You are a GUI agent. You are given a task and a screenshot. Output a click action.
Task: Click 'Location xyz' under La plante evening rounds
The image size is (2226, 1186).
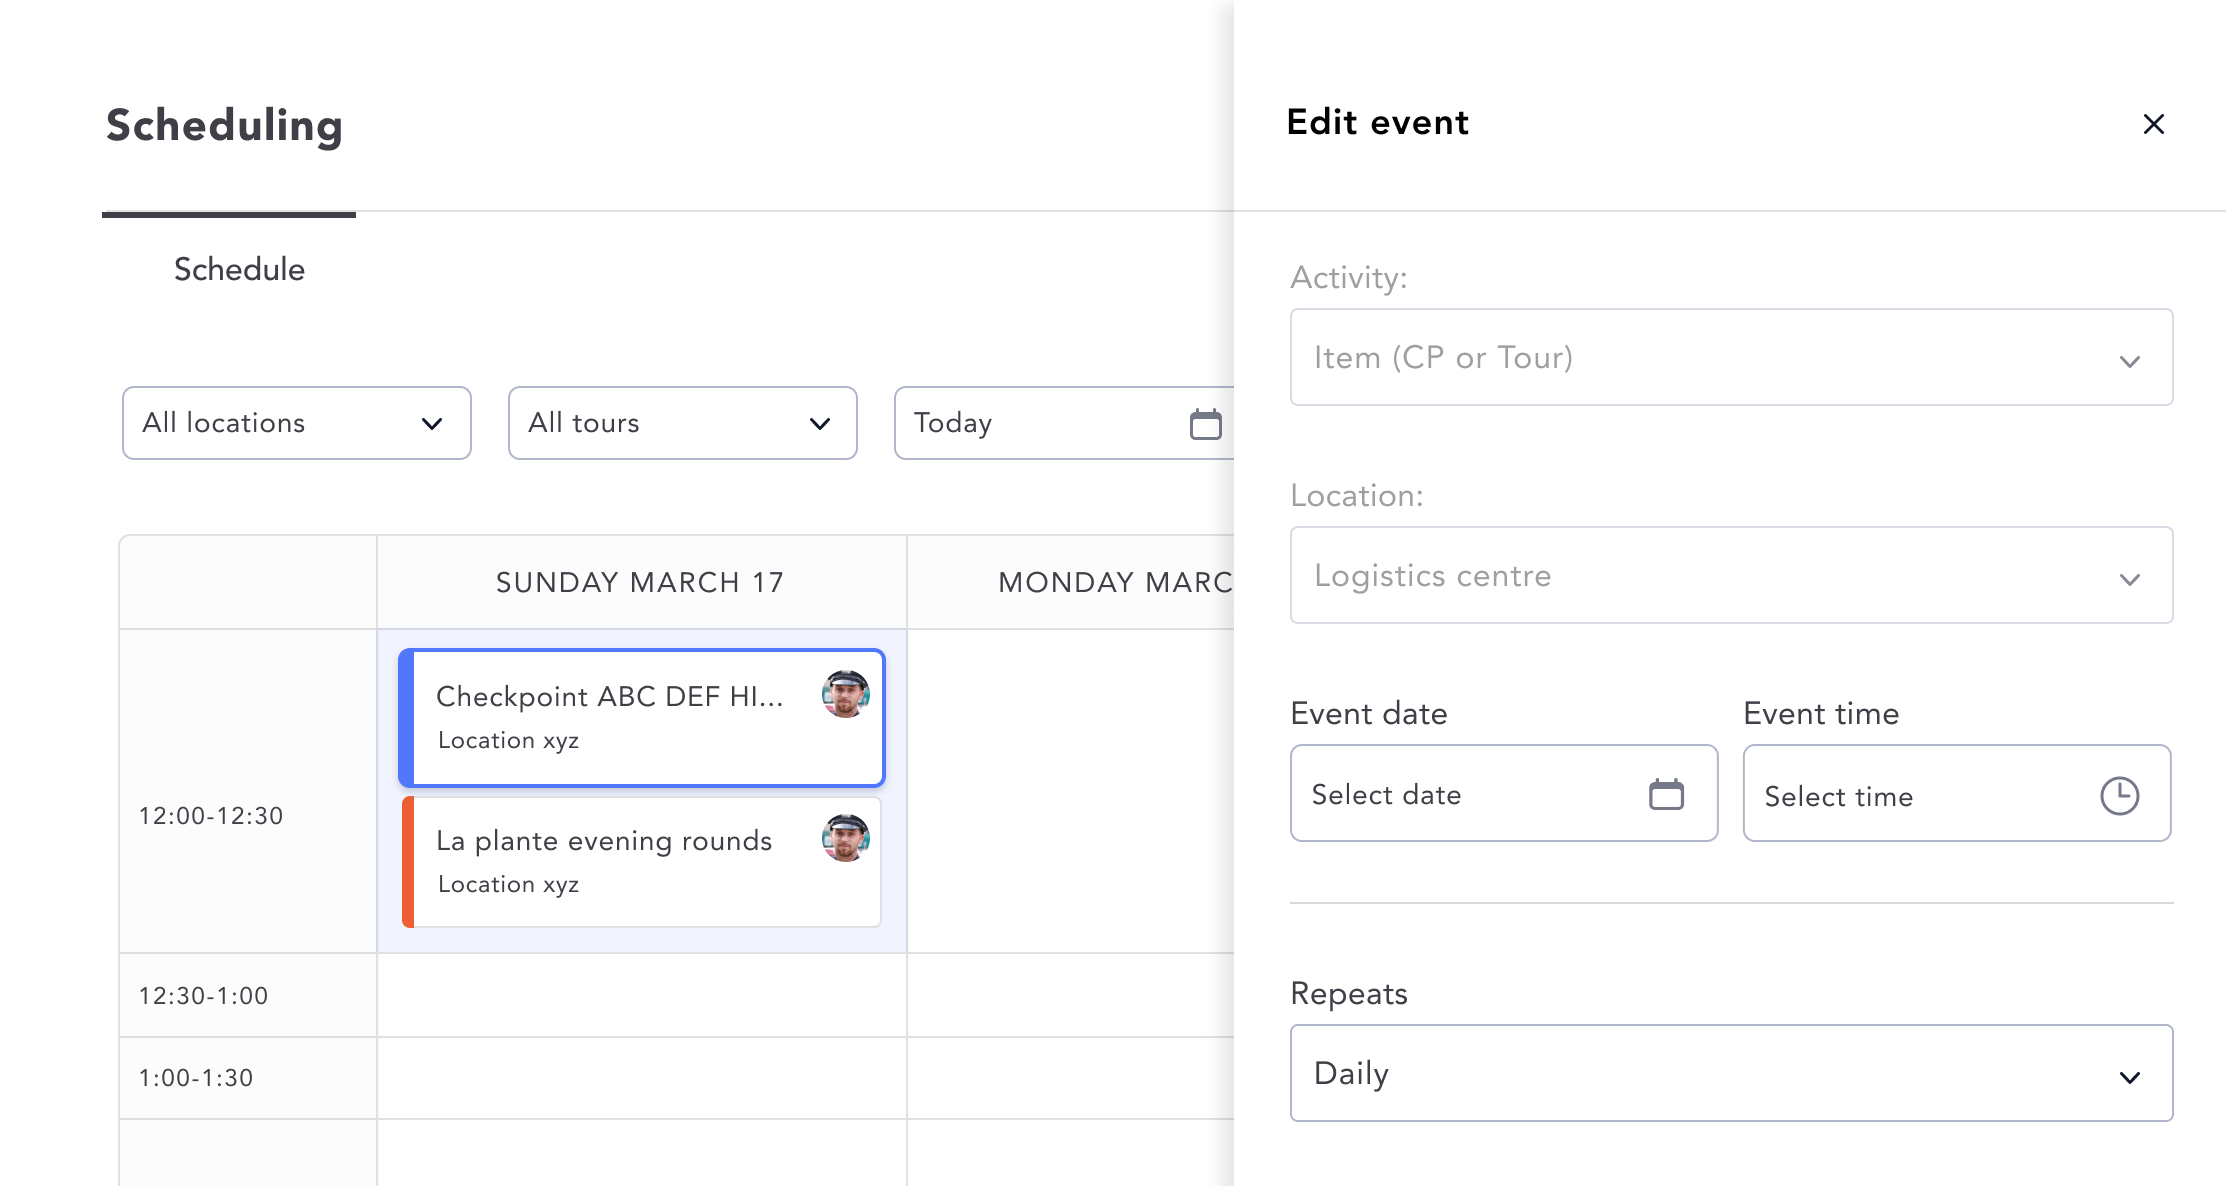click(x=508, y=884)
